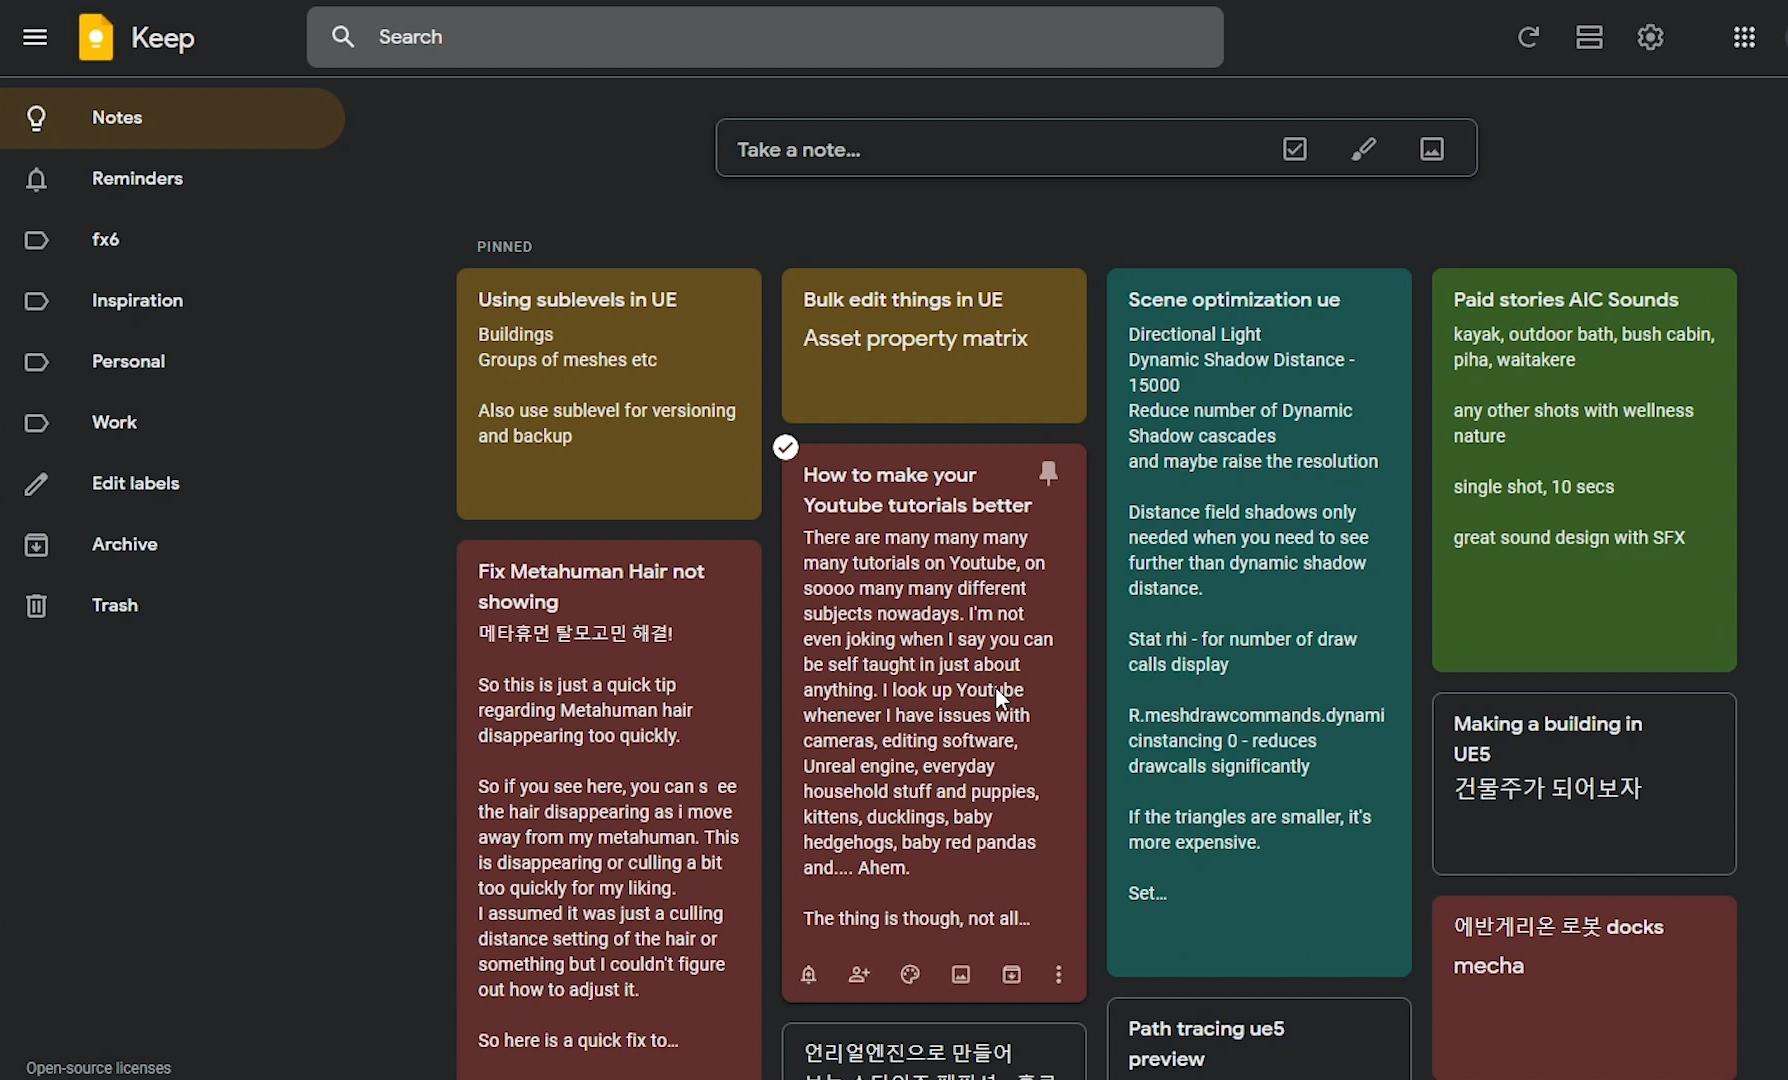Image resolution: width=1788 pixels, height=1080 pixels.
Task: Filter notes by the Inspiration label
Action: pyautogui.click(x=172, y=301)
